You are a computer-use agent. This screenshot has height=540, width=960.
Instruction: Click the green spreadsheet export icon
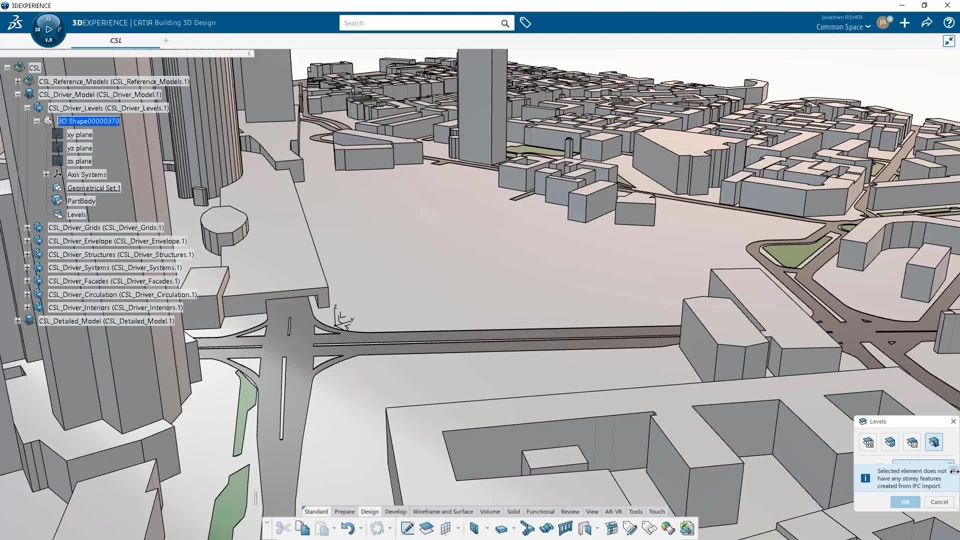[687, 528]
